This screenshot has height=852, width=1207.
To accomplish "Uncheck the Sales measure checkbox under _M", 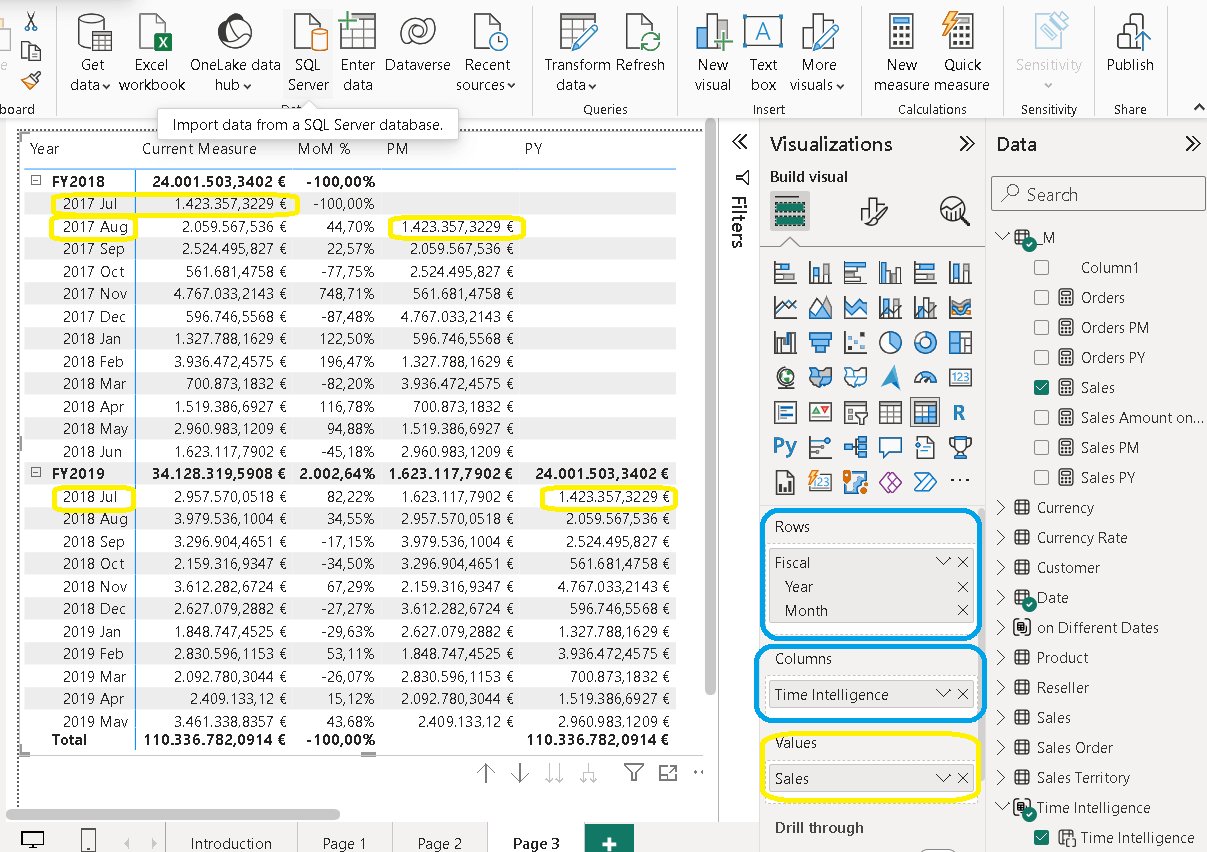I will pos(1042,388).
